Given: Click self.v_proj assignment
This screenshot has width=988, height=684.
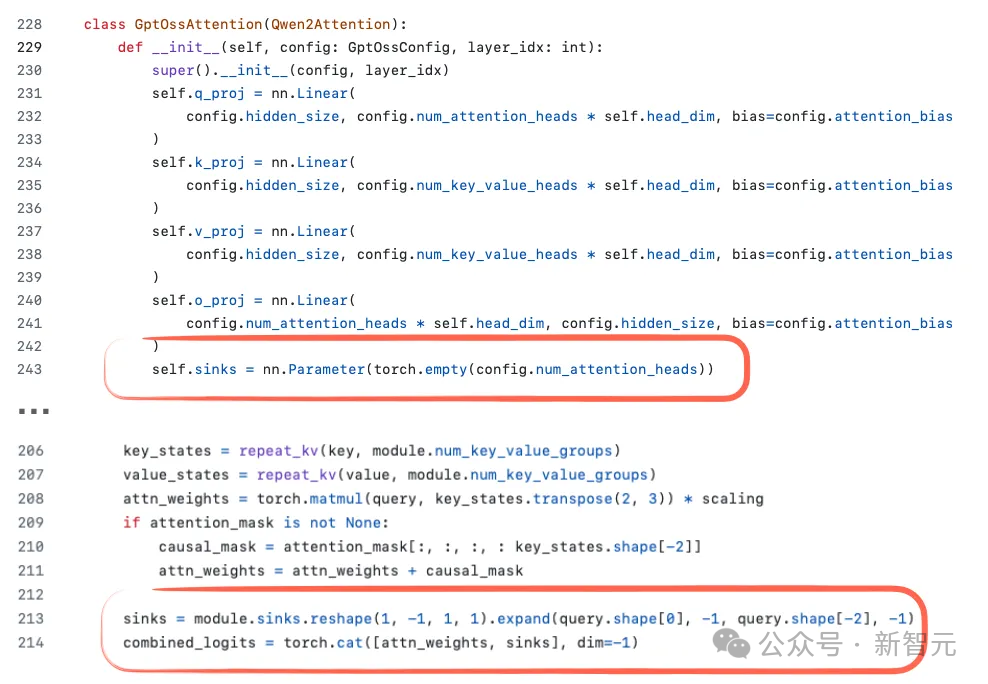Looking at the screenshot, I should (198, 231).
